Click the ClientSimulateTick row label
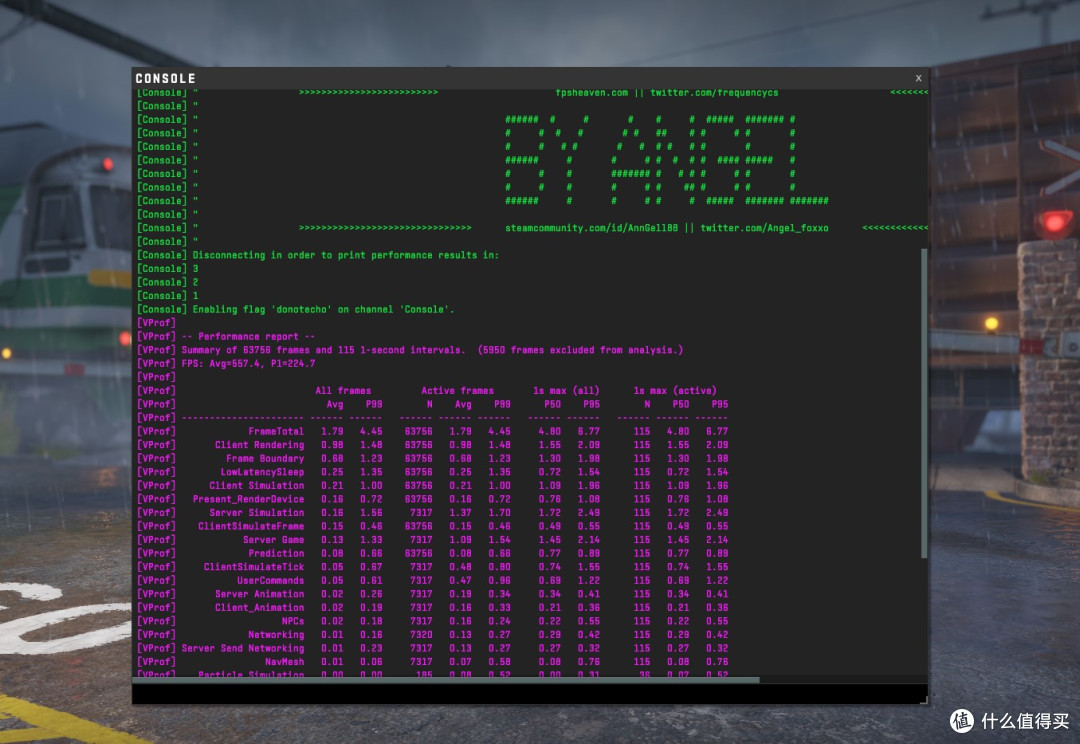The height and width of the screenshot is (744, 1080). pyautogui.click(x=253, y=567)
